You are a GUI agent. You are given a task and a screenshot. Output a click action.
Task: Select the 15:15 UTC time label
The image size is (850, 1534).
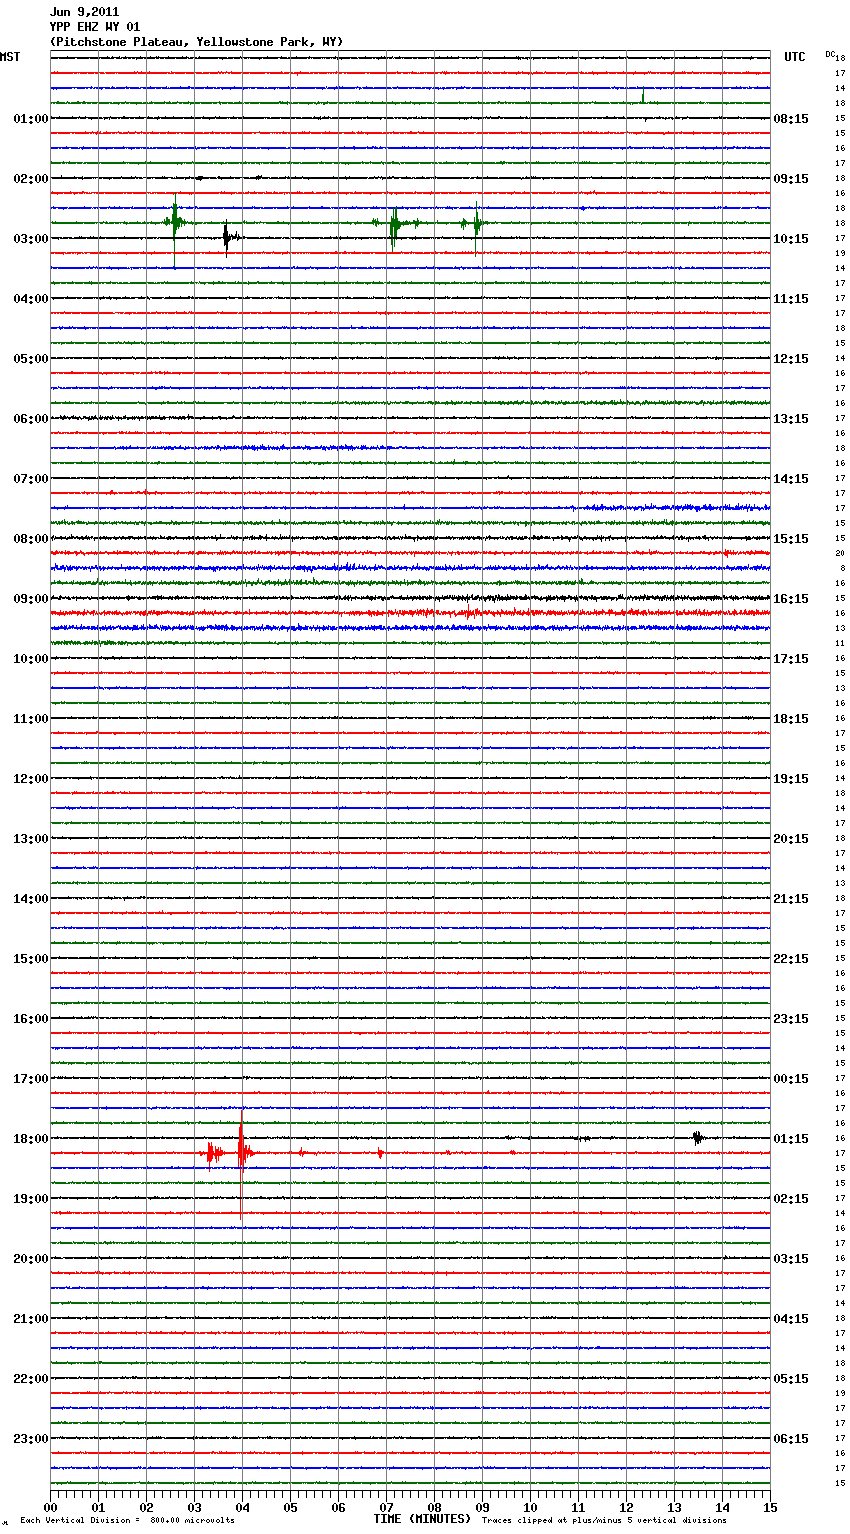[x=791, y=539]
